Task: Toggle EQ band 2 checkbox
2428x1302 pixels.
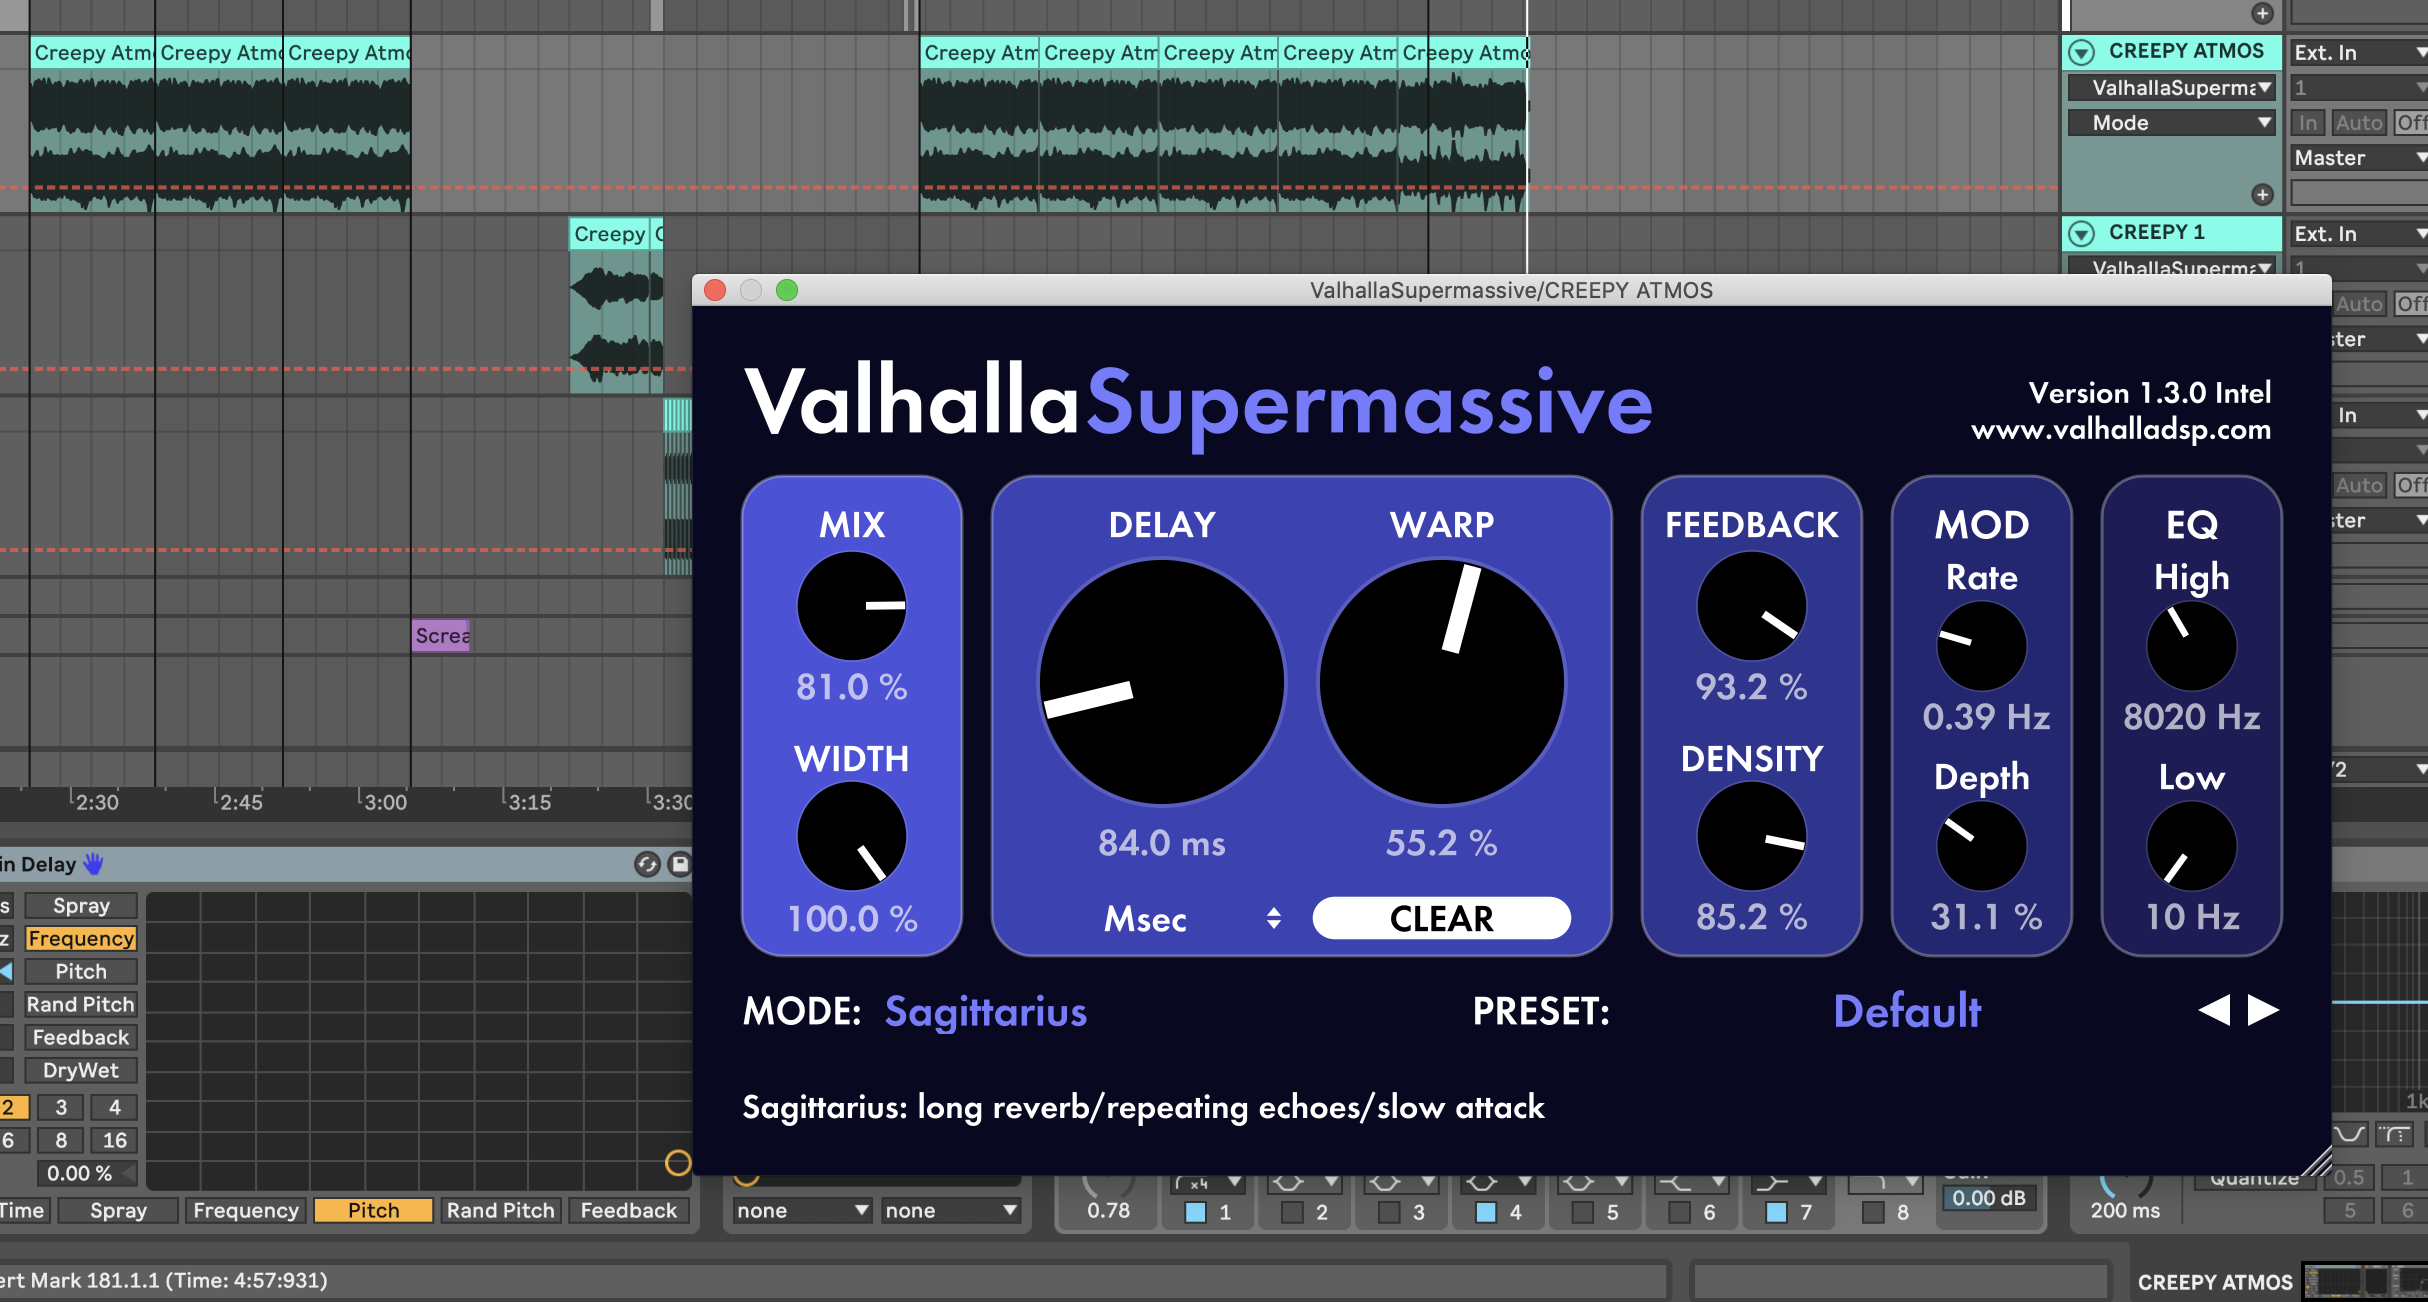Action: point(1292,1212)
